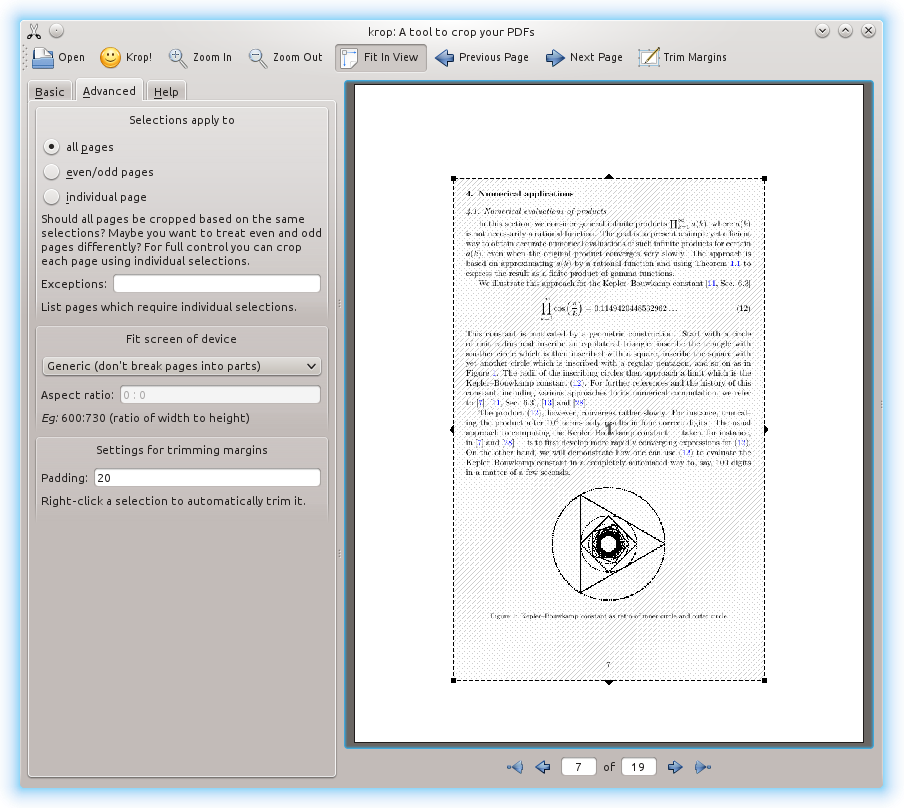The width and height of the screenshot is (904, 808).
Task: Click 'Fit screen of device' heading
Action: tap(181, 339)
